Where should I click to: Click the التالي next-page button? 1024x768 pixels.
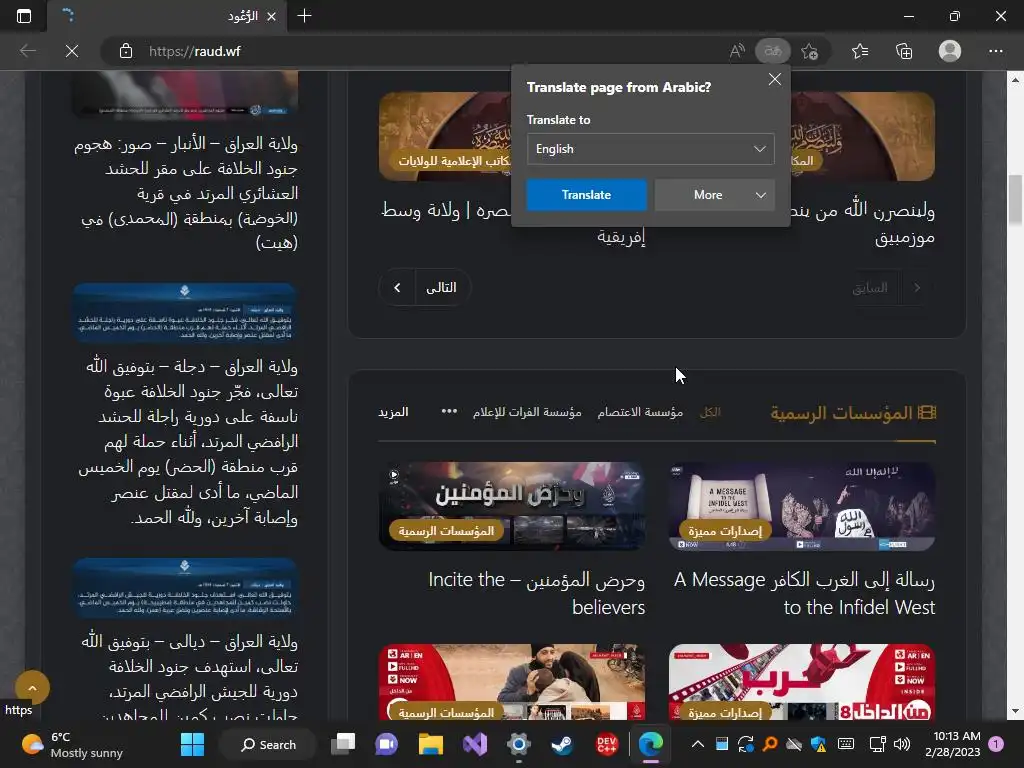coord(441,287)
